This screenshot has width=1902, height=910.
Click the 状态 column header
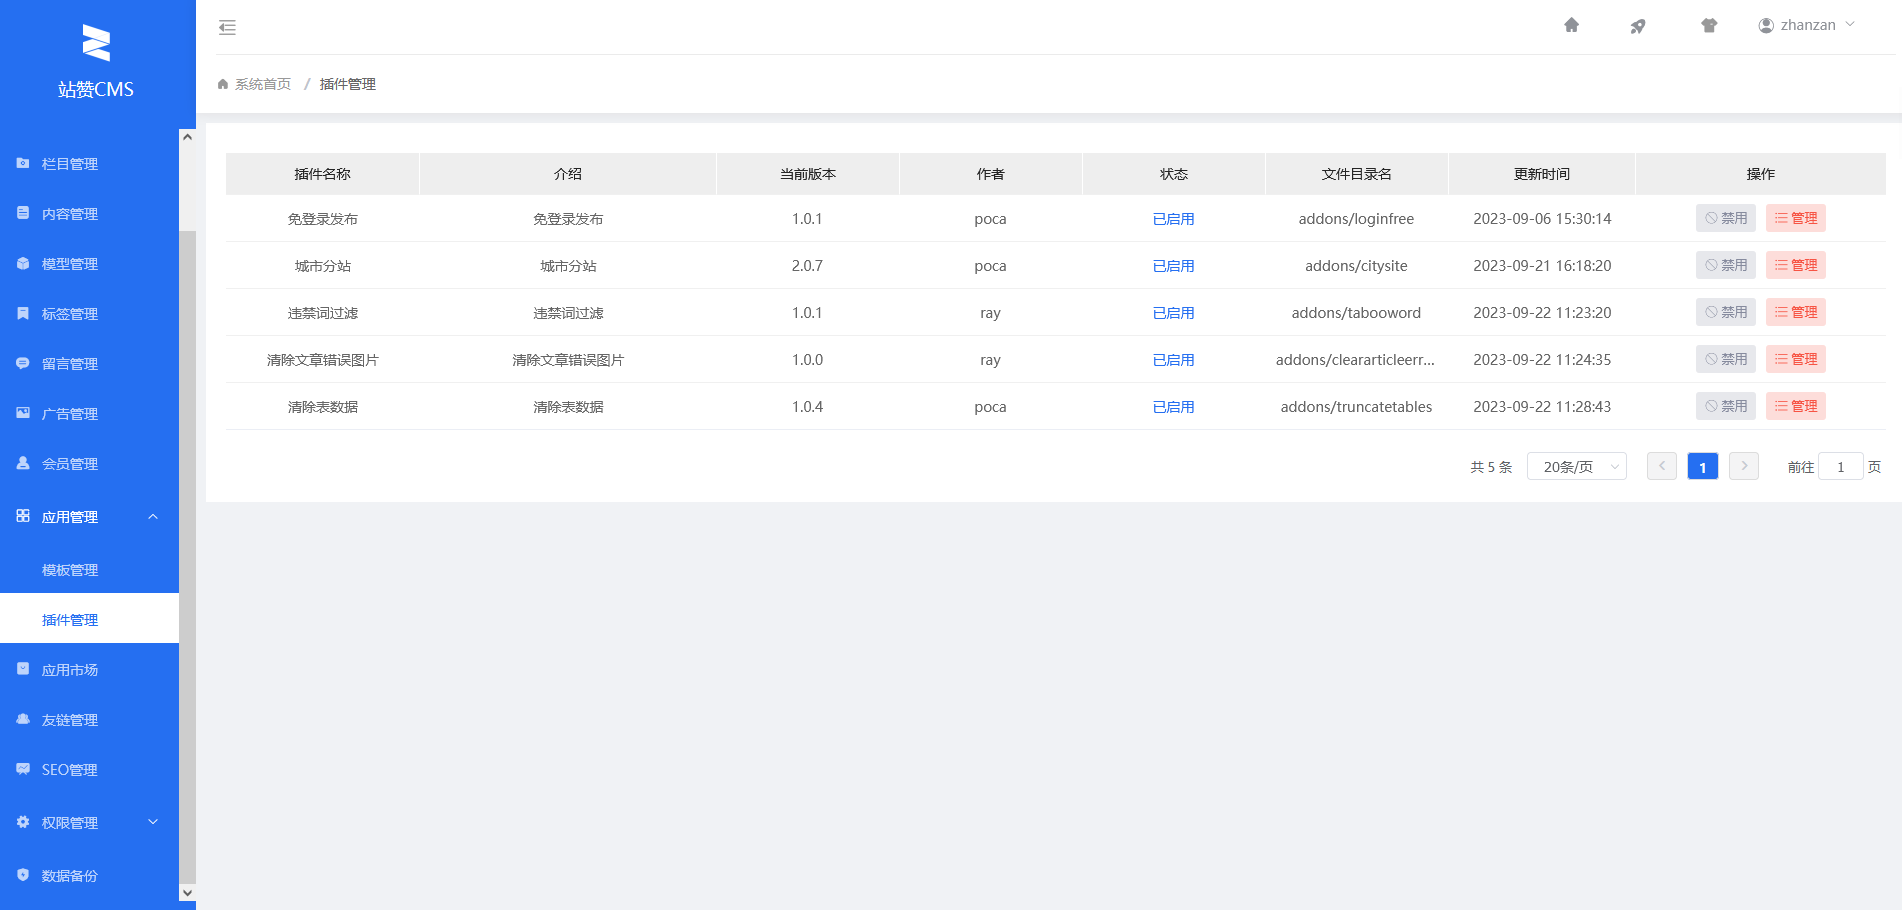point(1174,174)
